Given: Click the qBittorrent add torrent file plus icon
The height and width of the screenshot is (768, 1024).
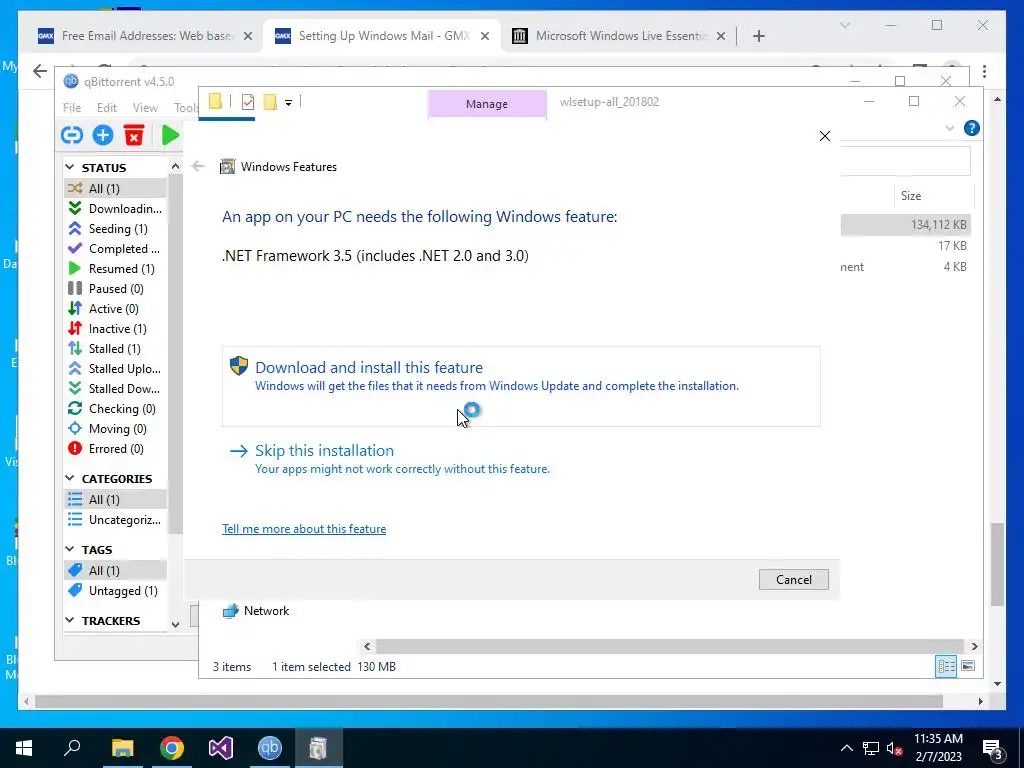Looking at the screenshot, I should coord(103,135).
